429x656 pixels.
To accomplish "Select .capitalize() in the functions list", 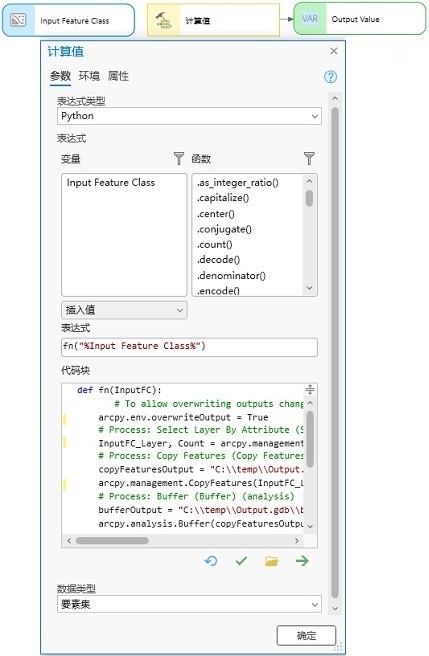I will click(x=223, y=198).
